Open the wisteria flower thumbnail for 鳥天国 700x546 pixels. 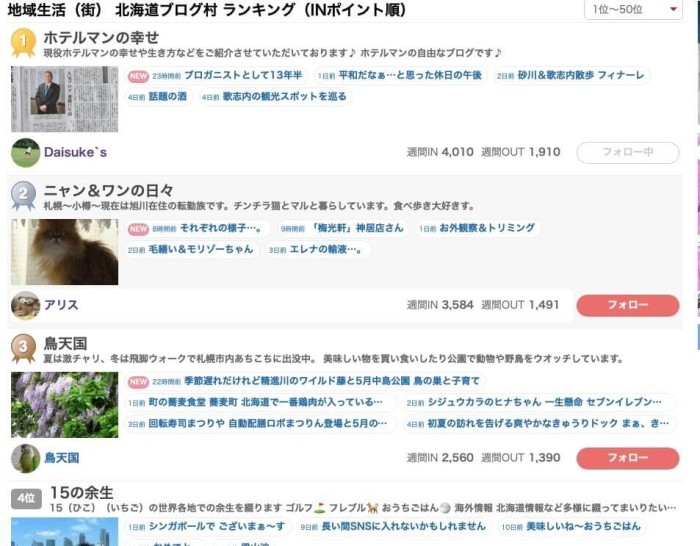[x=64, y=404]
